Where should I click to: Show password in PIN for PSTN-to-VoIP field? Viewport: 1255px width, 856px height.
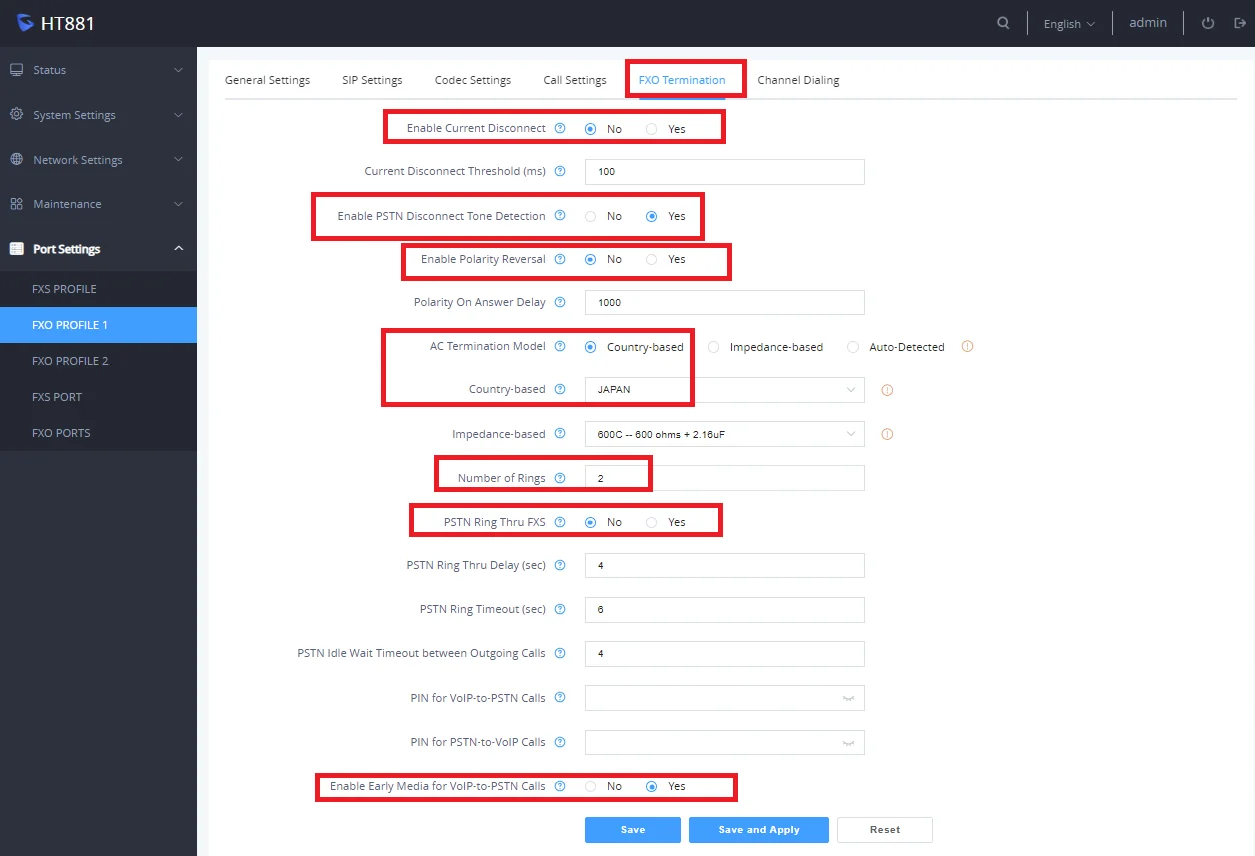click(x=848, y=742)
